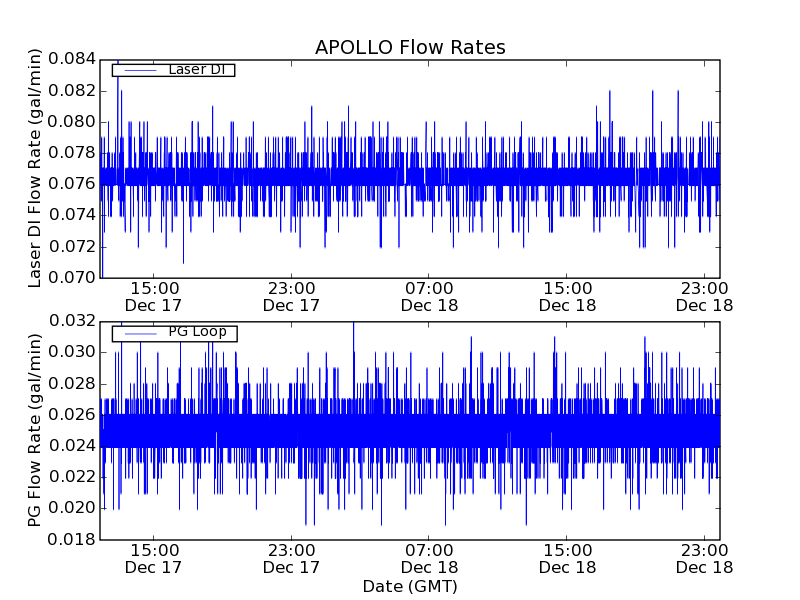
Task: Click the 0.022 y-axis tick label
Action: tap(72, 477)
